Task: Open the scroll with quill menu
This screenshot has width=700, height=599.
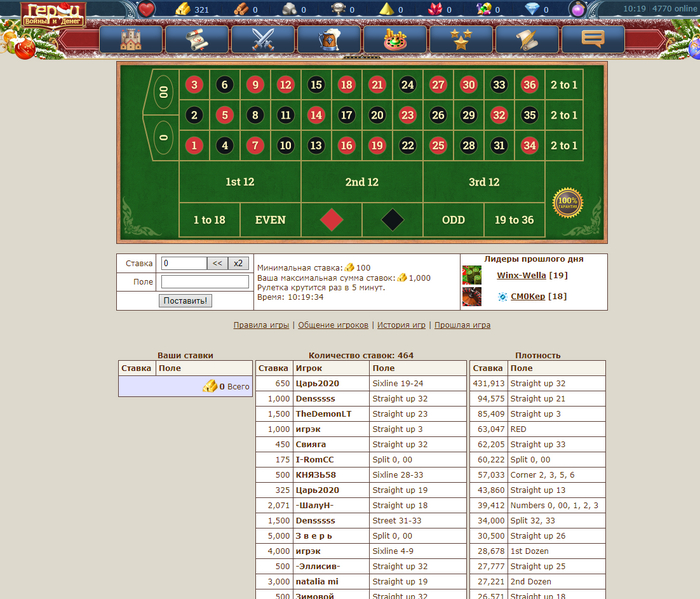Action: (x=527, y=40)
